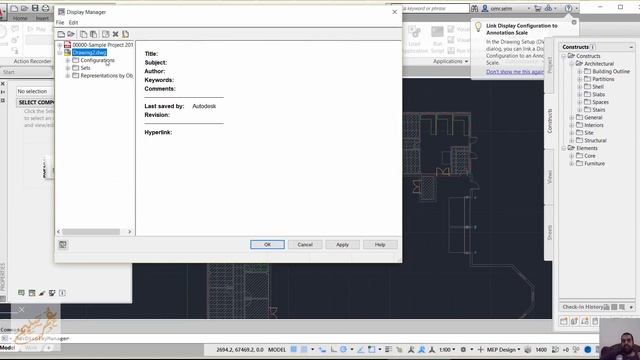
Task: Open the Project tab in Project Navigator
Action: tap(549, 65)
